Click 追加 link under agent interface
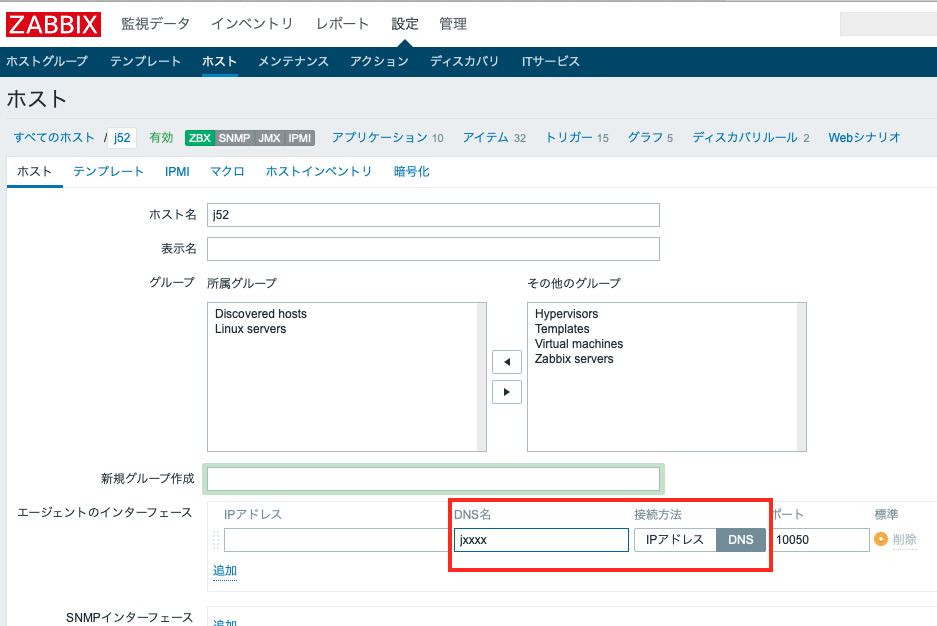 (x=225, y=571)
